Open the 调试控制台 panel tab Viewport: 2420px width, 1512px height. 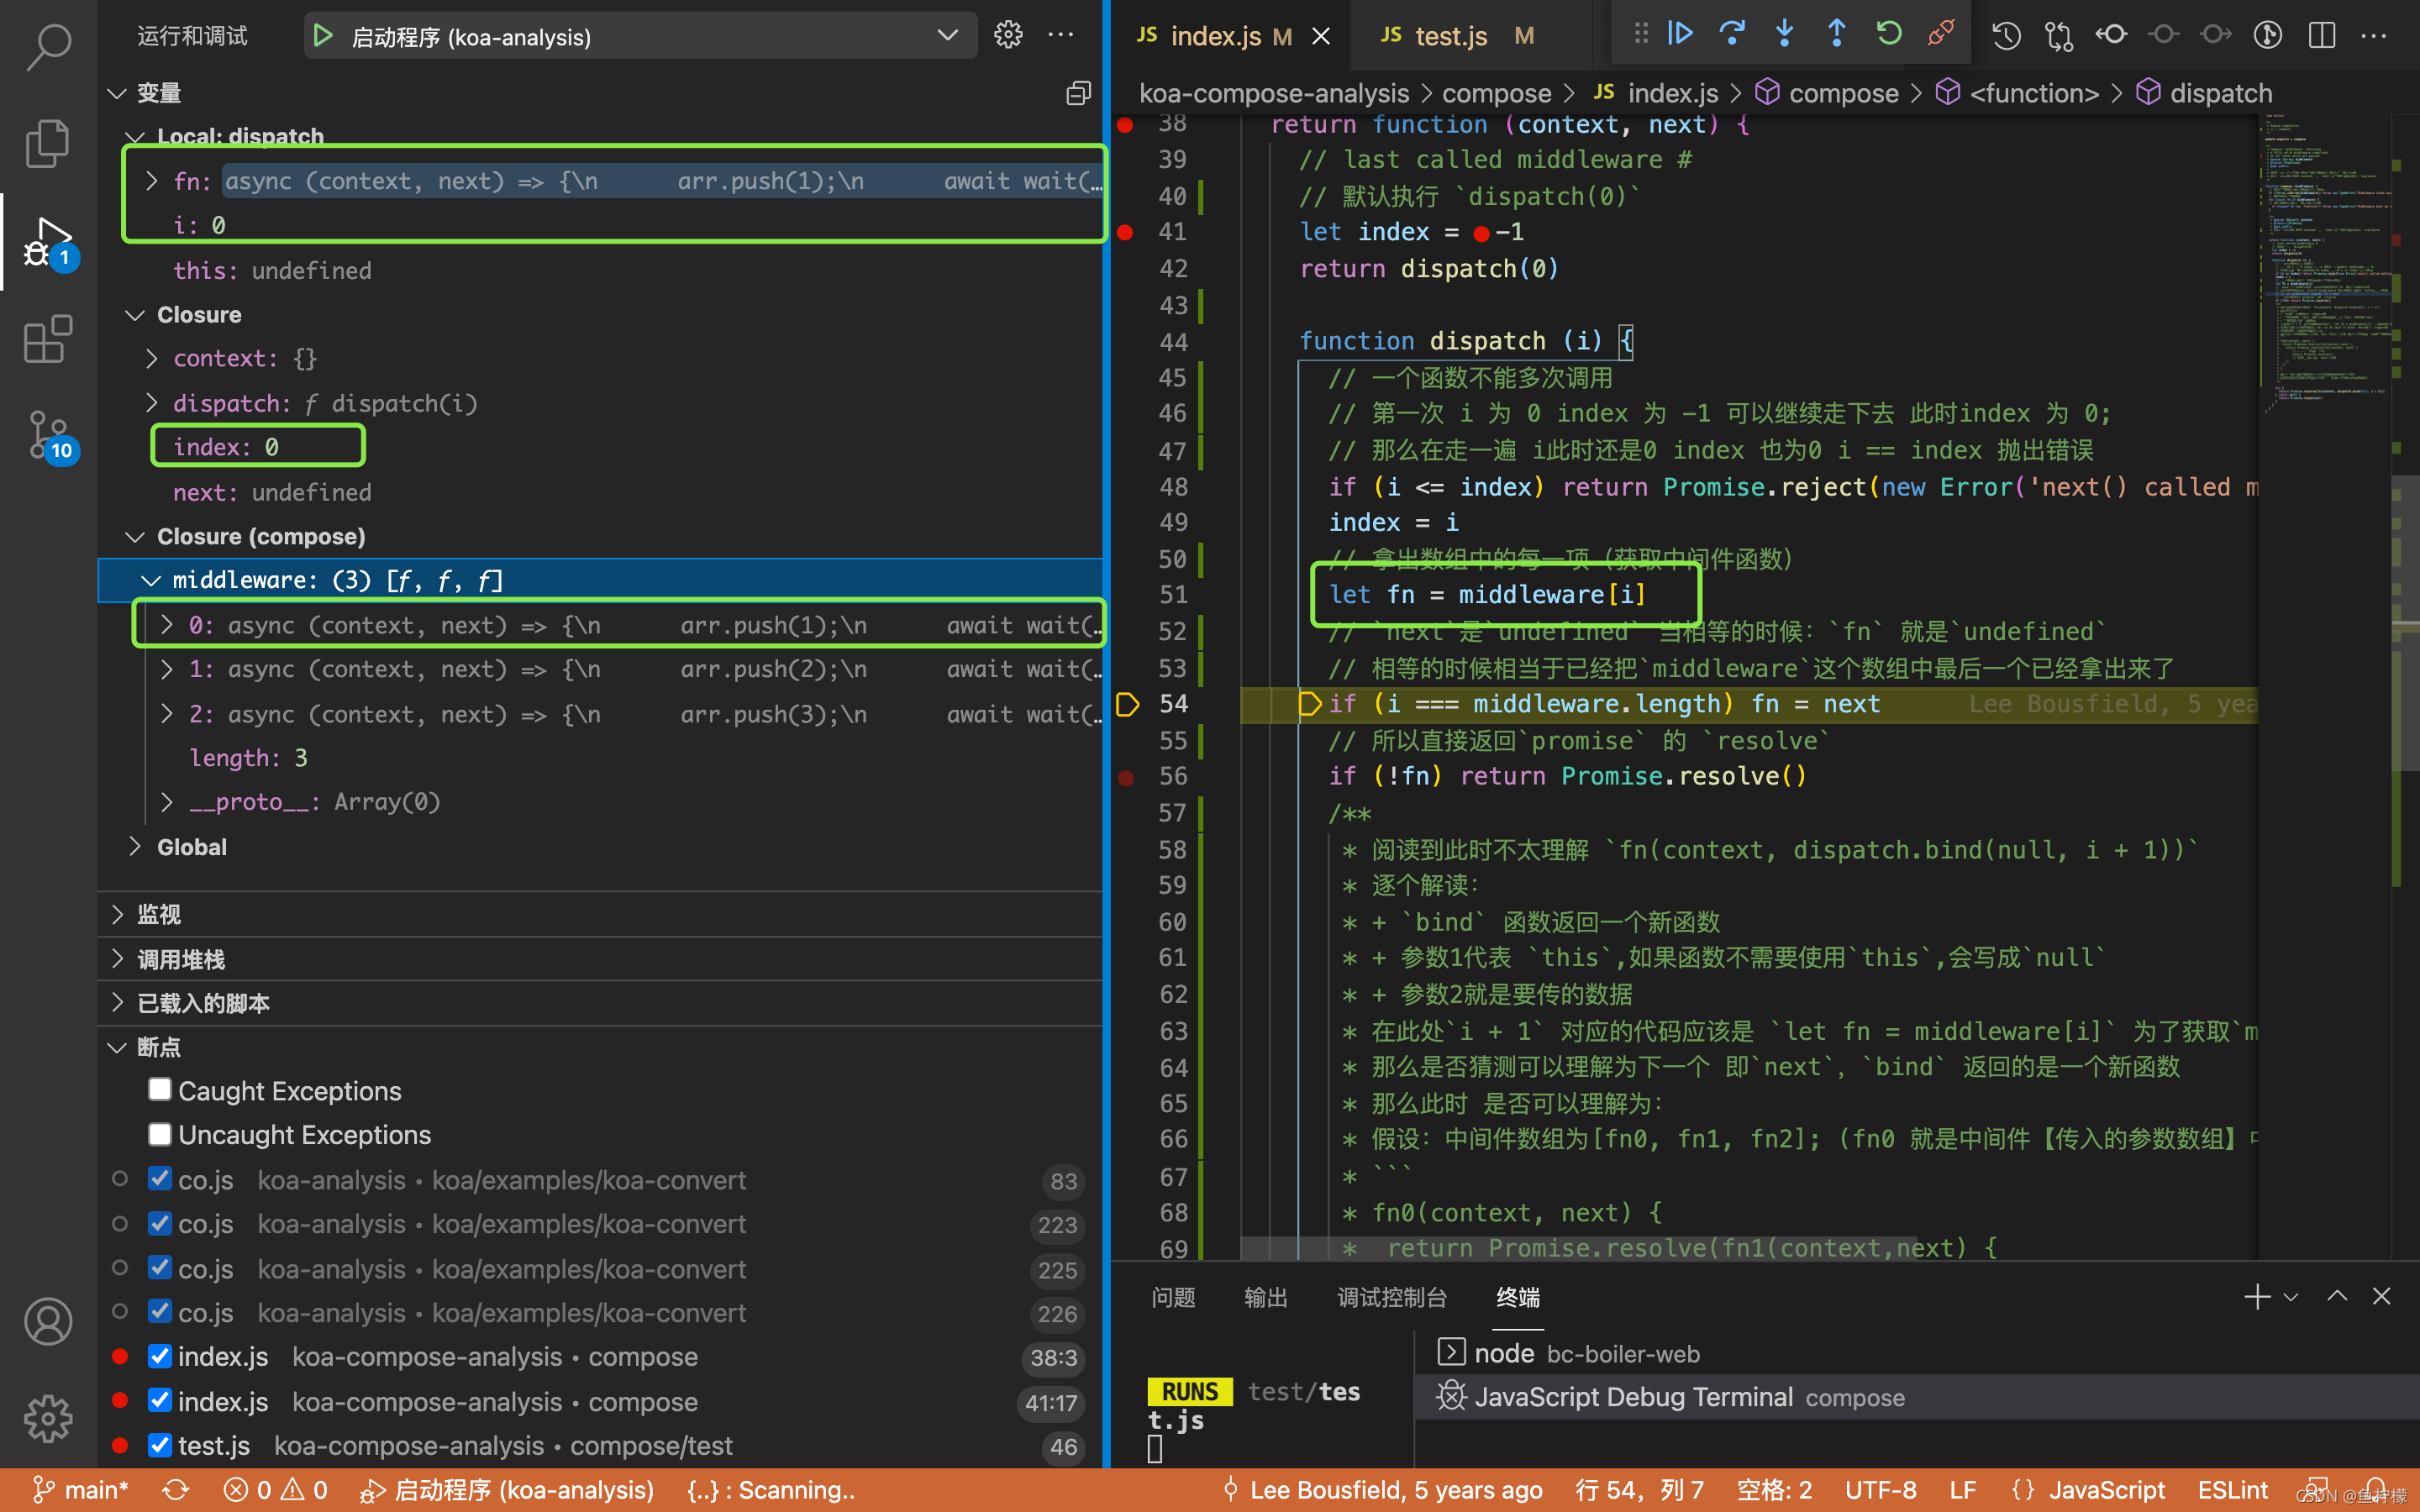pyautogui.click(x=1391, y=1297)
